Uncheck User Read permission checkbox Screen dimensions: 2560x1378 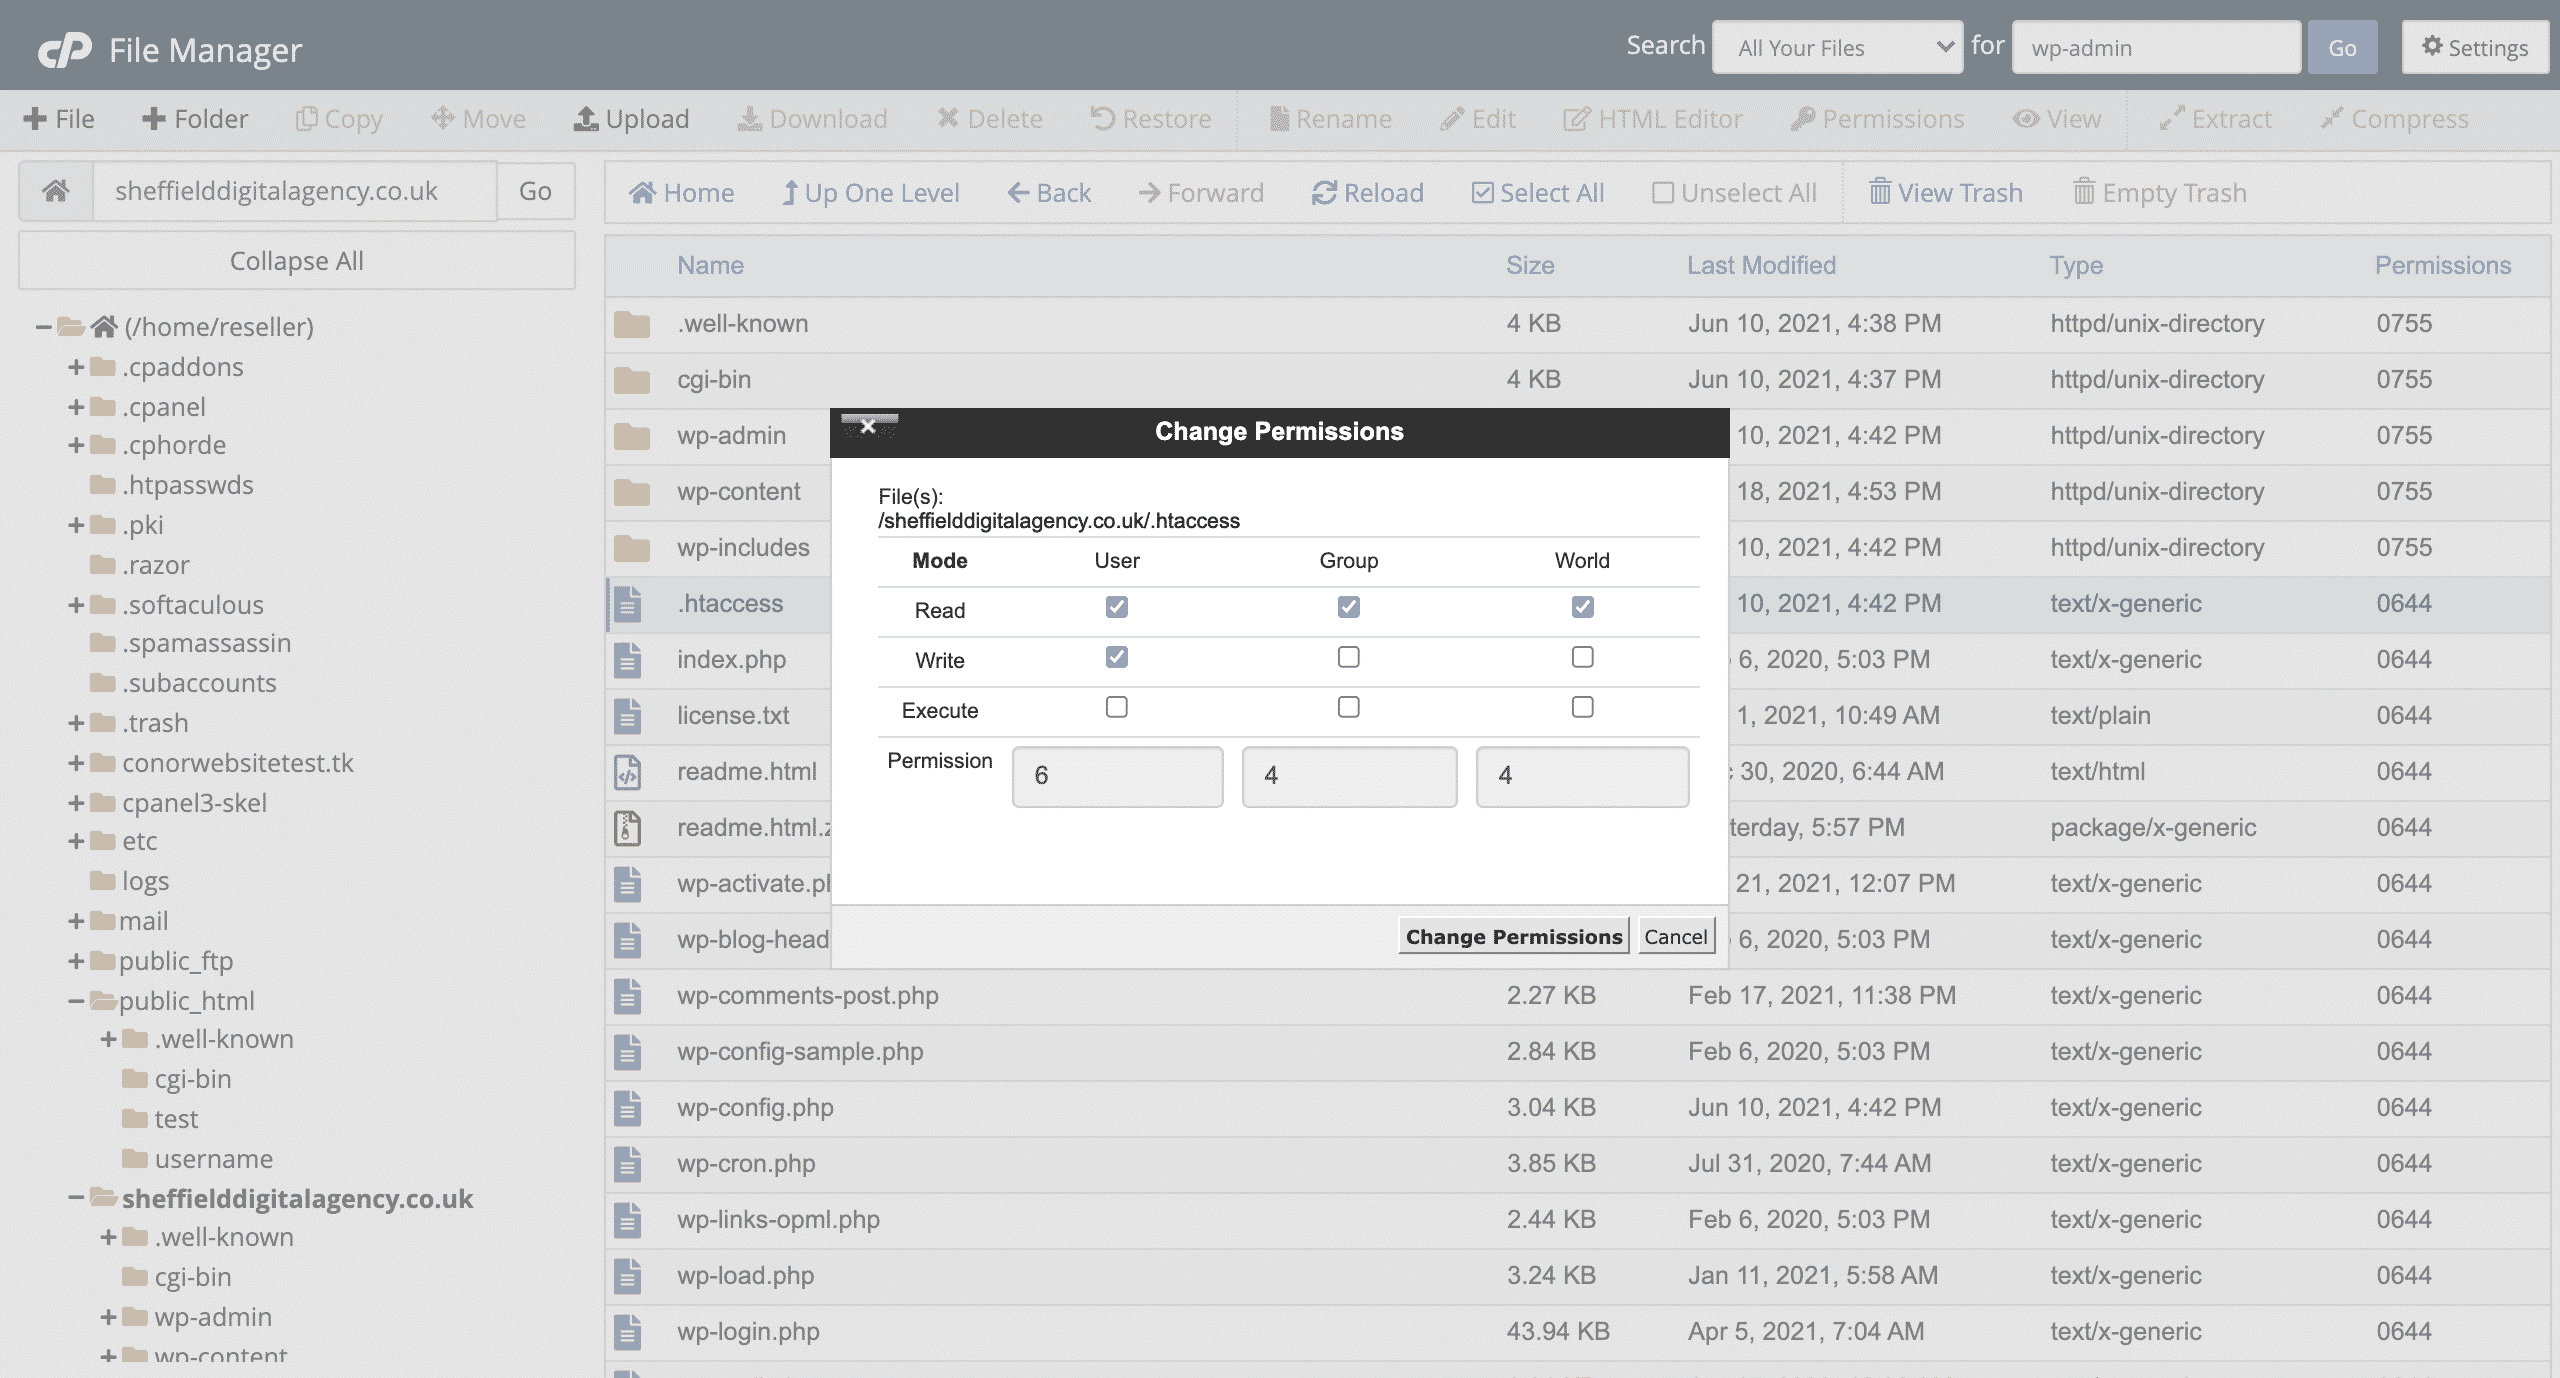tap(1117, 607)
